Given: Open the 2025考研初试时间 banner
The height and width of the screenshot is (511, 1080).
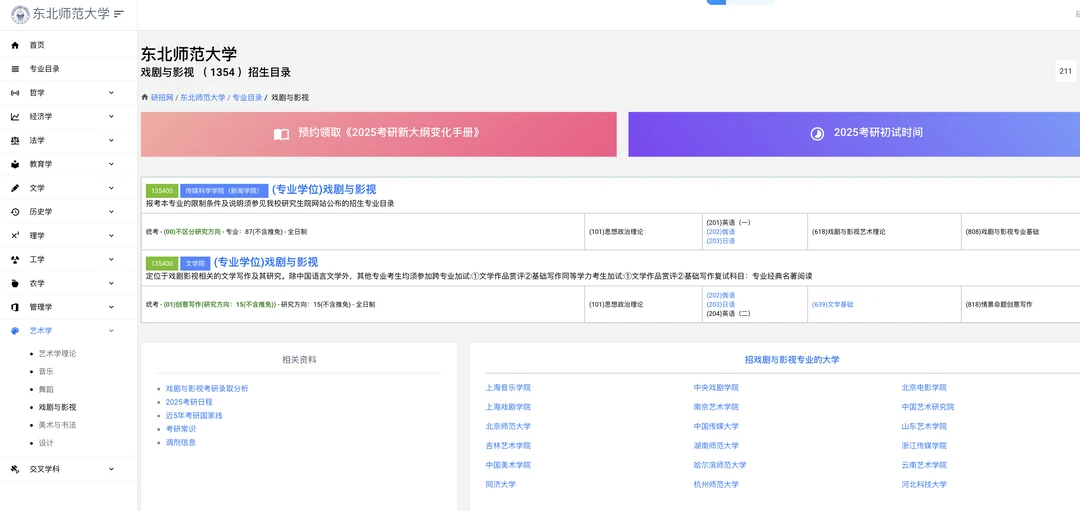Looking at the screenshot, I should [854, 134].
